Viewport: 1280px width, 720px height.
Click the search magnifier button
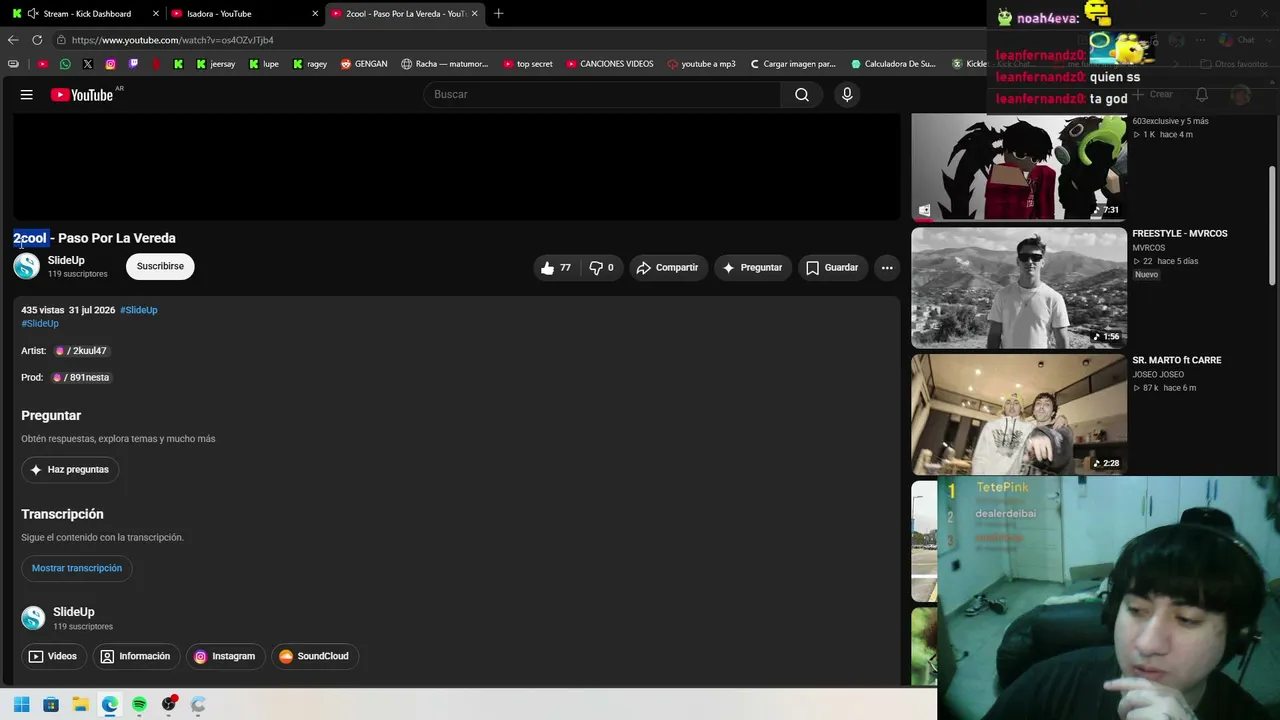pyautogui.click(x=802, y=95)
